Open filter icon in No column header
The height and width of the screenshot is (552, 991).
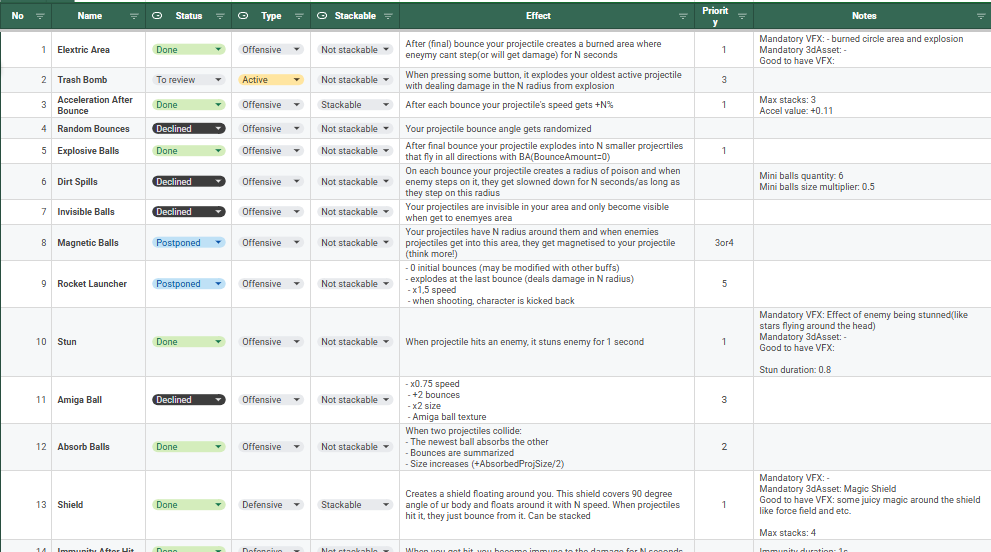point(40,16)
